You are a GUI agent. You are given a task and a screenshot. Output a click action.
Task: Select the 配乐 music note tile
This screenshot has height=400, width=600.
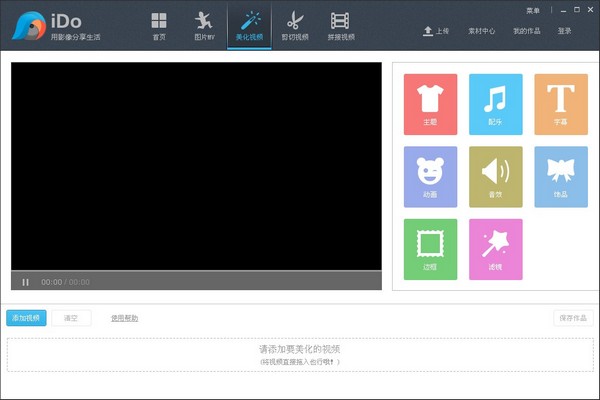[495, 104]
